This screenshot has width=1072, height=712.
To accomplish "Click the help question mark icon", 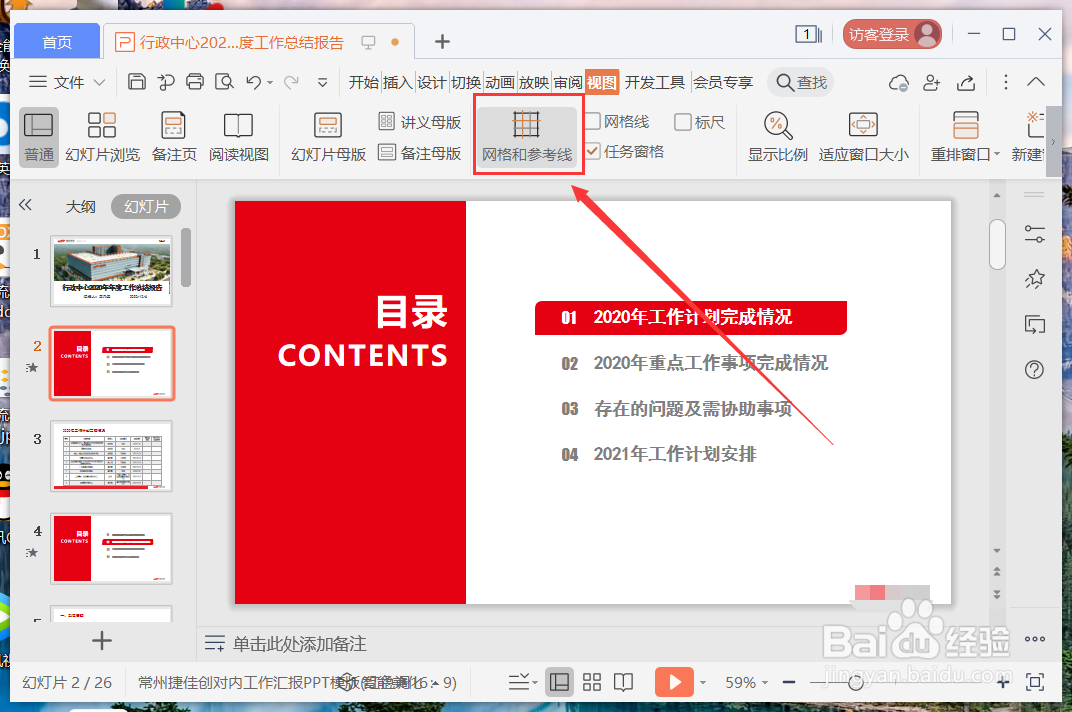I will click(x=1034, y=370).
